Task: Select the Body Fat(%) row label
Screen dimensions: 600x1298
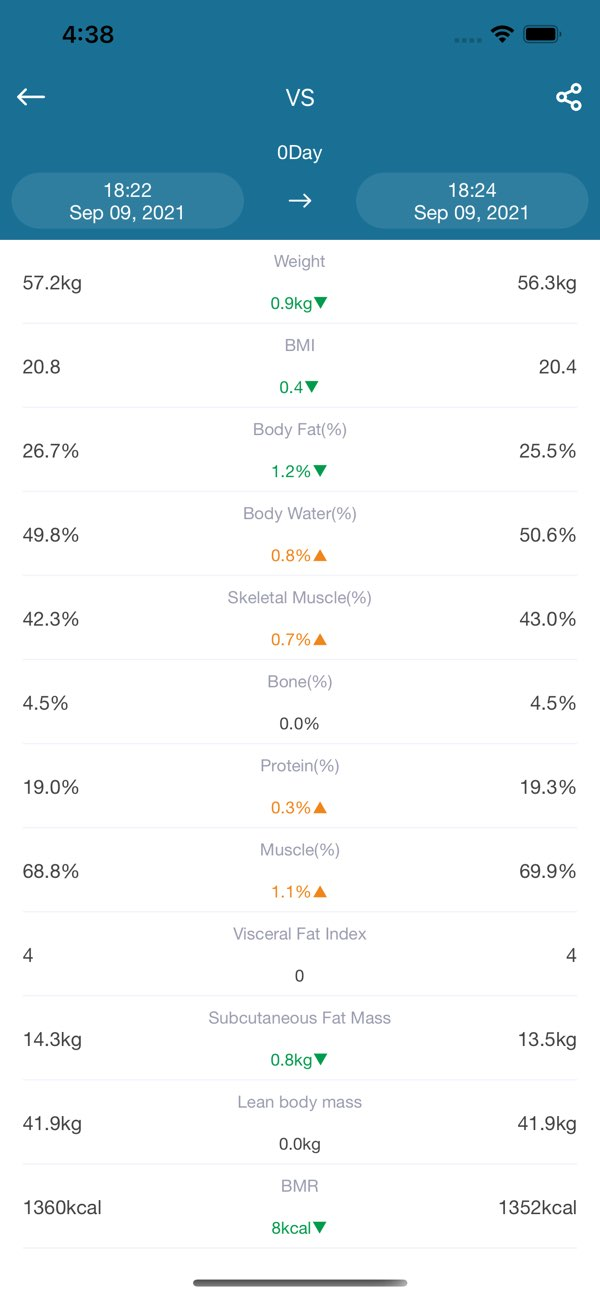Action: tap(300, 429)
